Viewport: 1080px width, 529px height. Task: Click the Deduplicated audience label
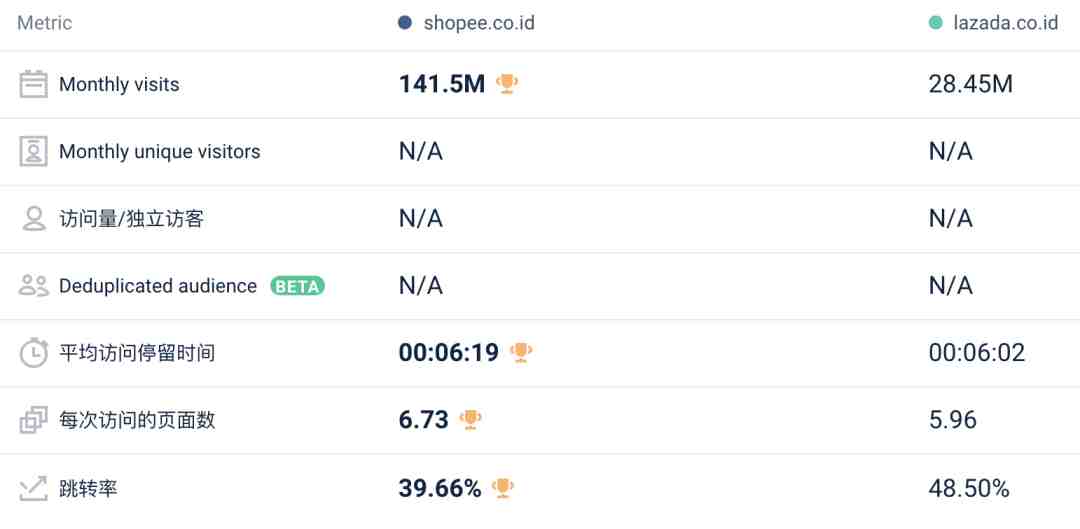click(x=158, y=286)
